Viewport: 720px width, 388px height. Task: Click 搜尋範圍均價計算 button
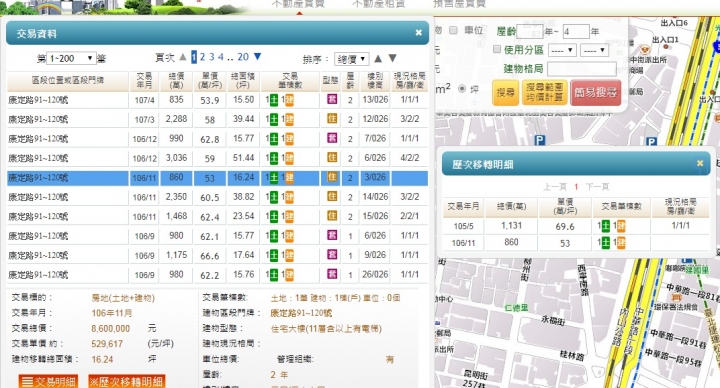coord(545,92)
